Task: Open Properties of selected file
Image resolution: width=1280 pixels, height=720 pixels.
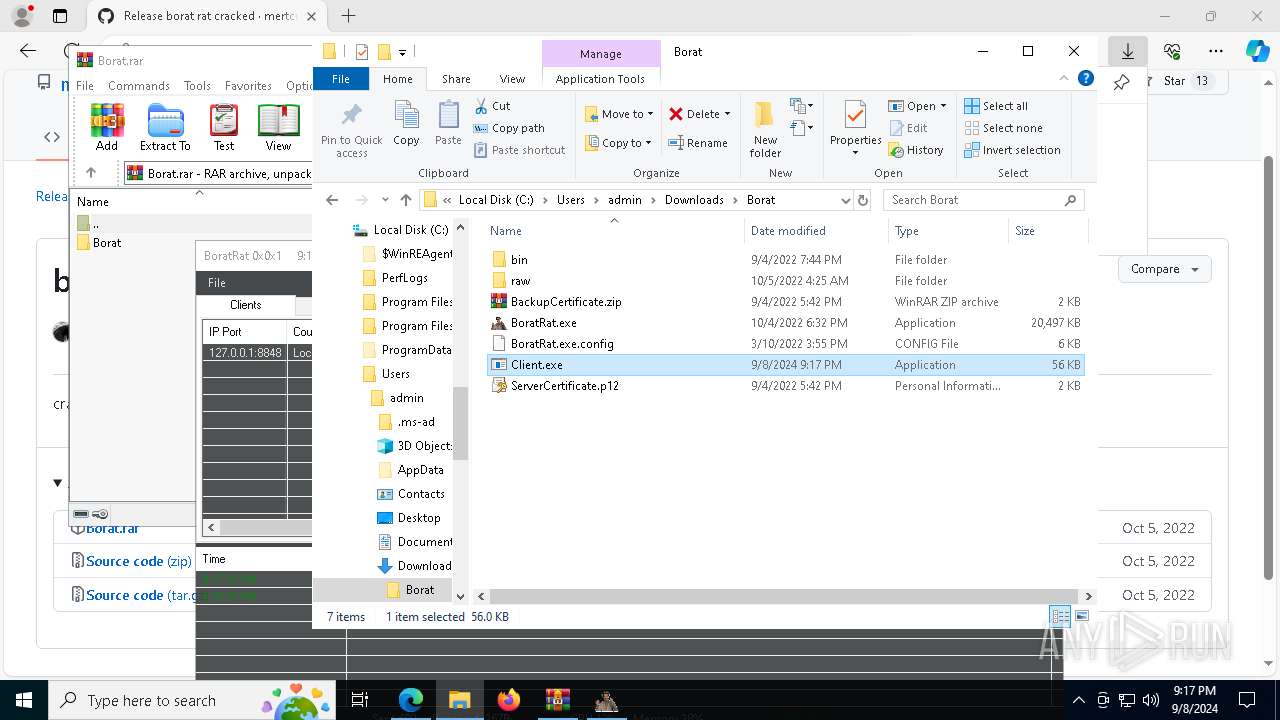Action: [x=855, y=128]
